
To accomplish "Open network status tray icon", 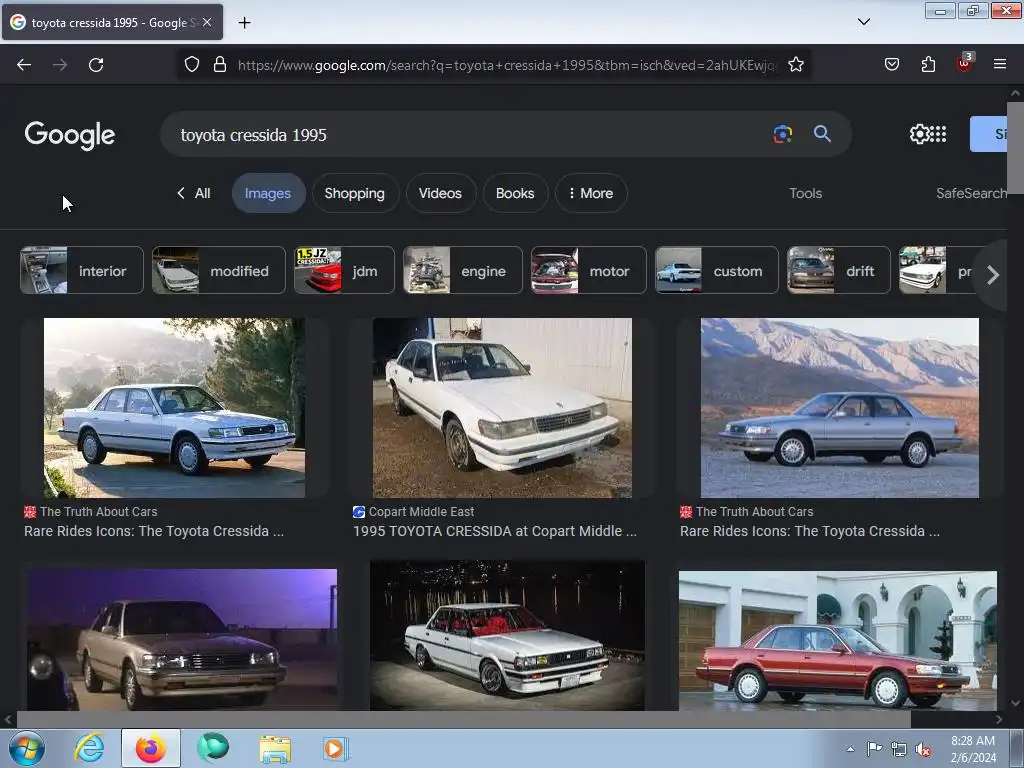I will (x=899, y=750).
